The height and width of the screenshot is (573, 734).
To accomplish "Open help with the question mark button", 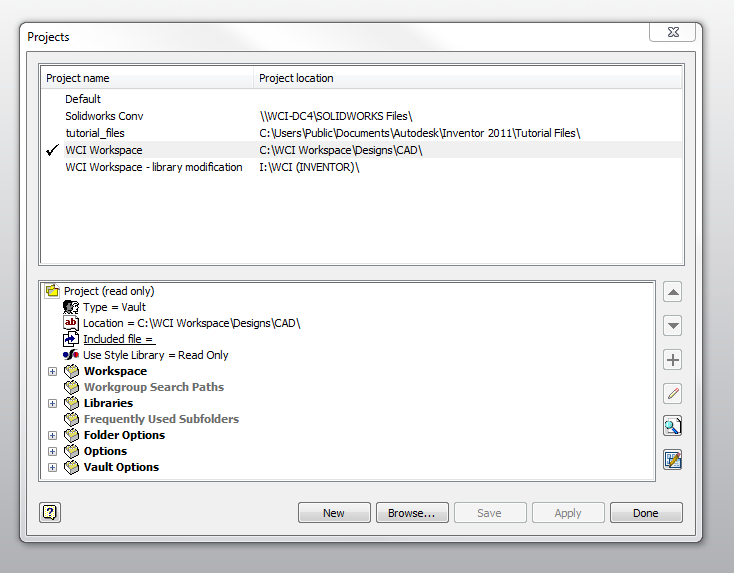I will coord(50,512).
